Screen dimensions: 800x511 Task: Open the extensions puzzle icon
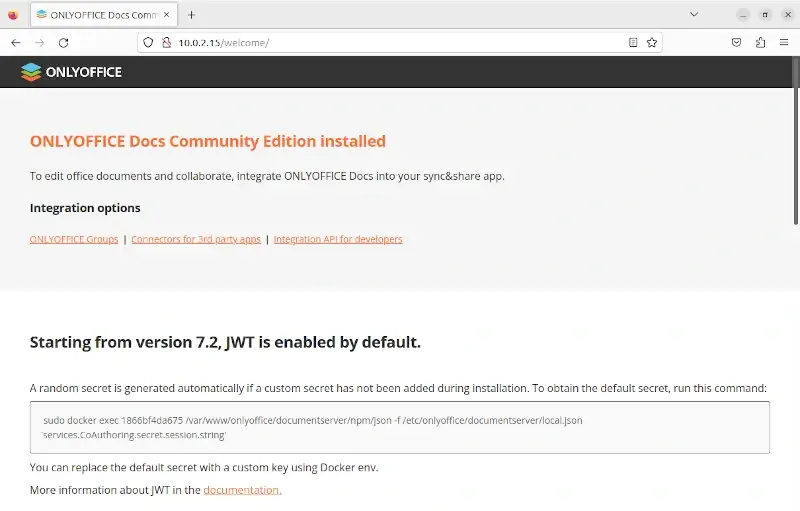tap(760, 43)
